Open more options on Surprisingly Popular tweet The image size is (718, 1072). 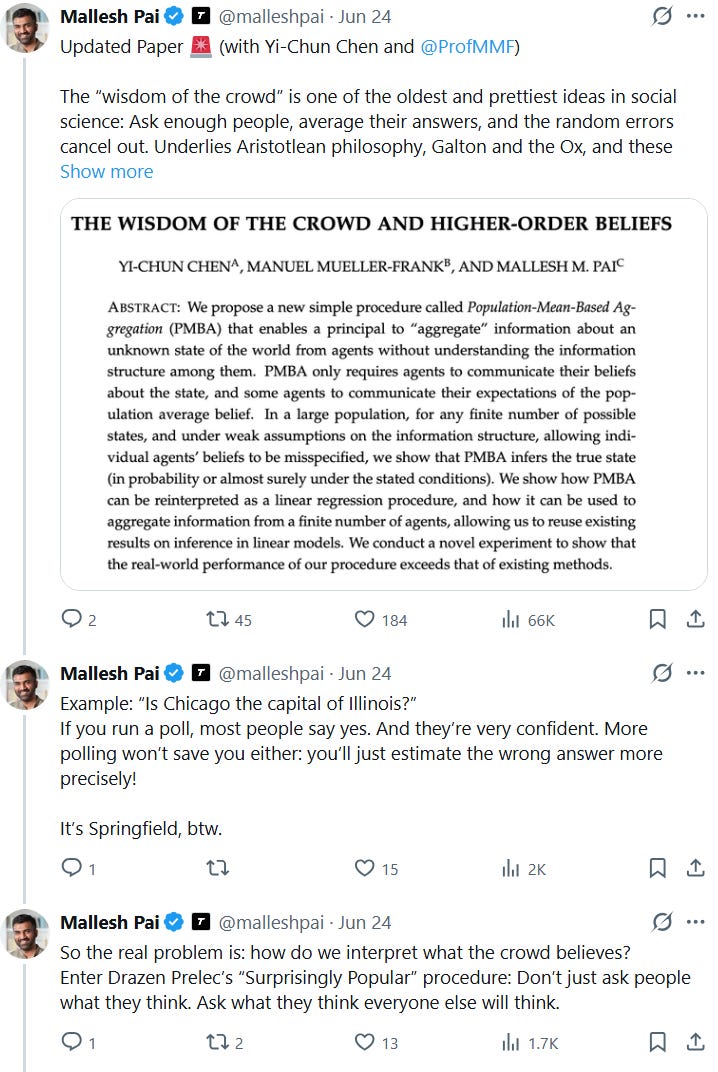coord(695,922)
